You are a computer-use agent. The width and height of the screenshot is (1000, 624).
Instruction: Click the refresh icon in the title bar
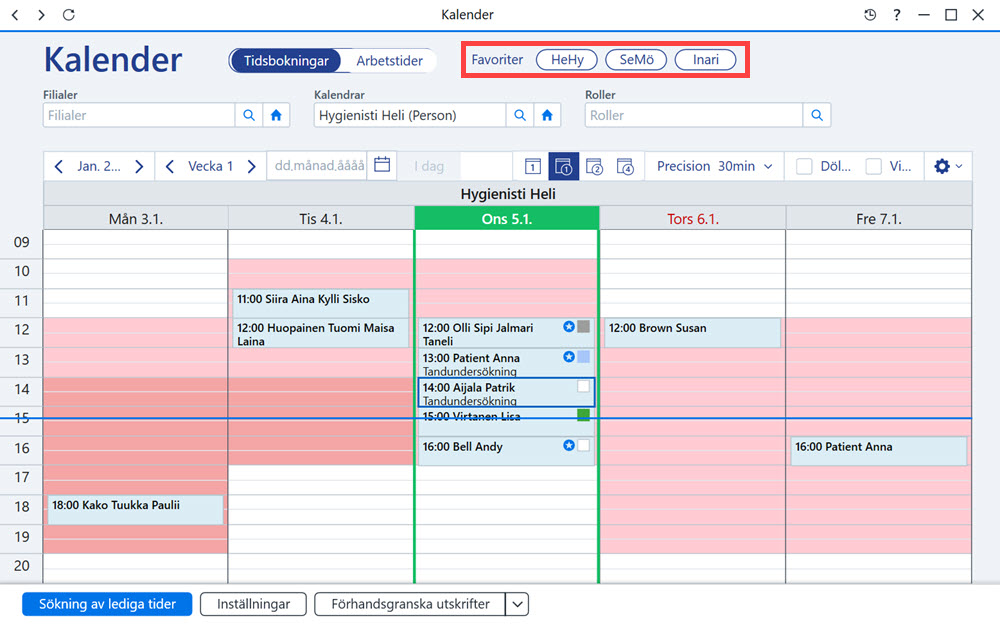click(69, 14)
